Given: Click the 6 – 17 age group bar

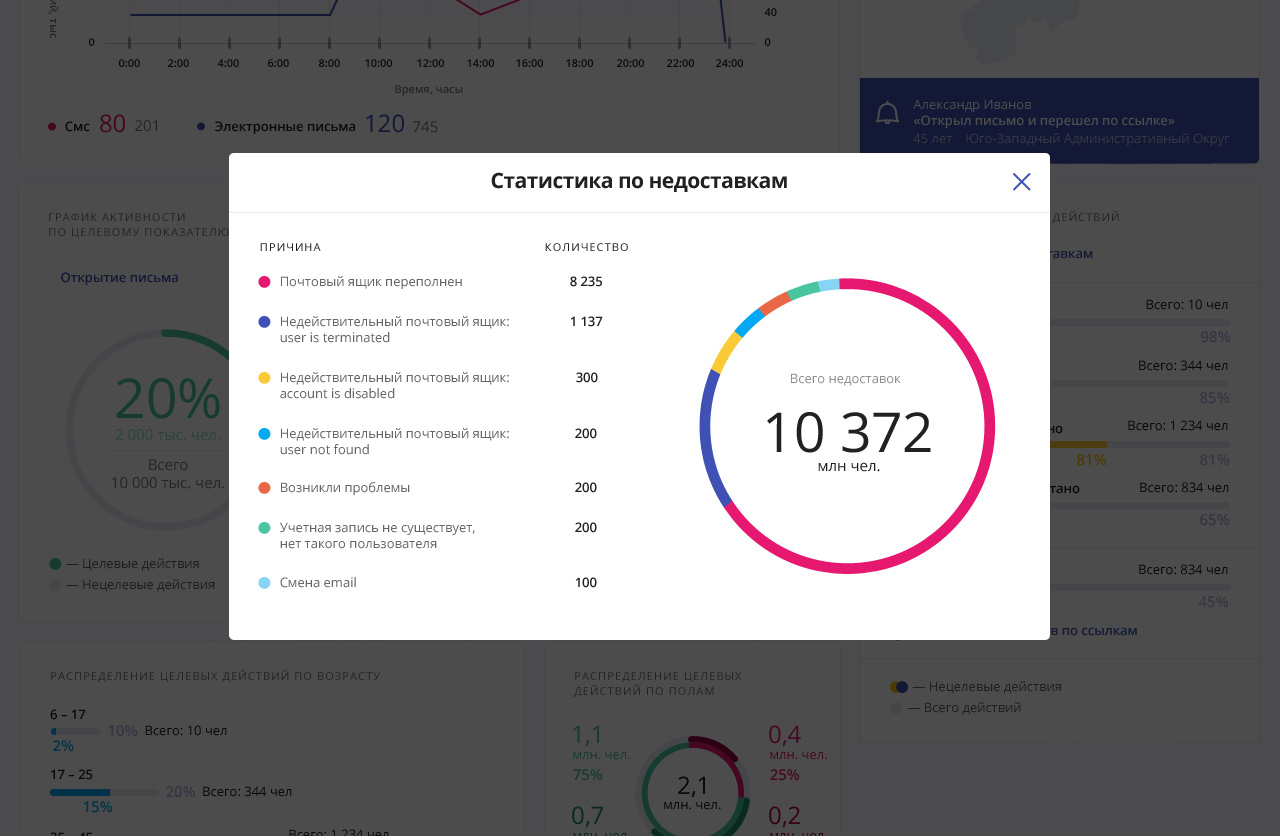Looking at the screenshot, I should (76, 732).
